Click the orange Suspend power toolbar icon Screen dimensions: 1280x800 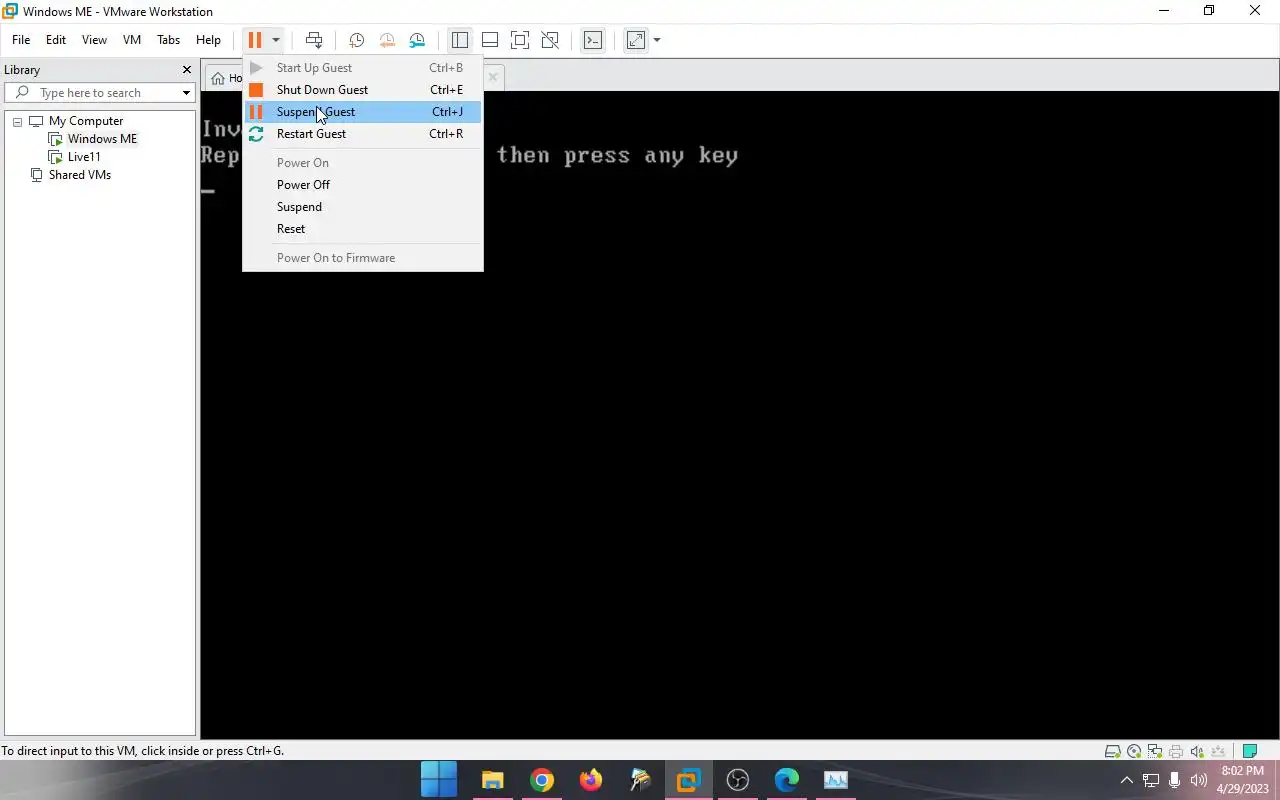coord(255,40)
